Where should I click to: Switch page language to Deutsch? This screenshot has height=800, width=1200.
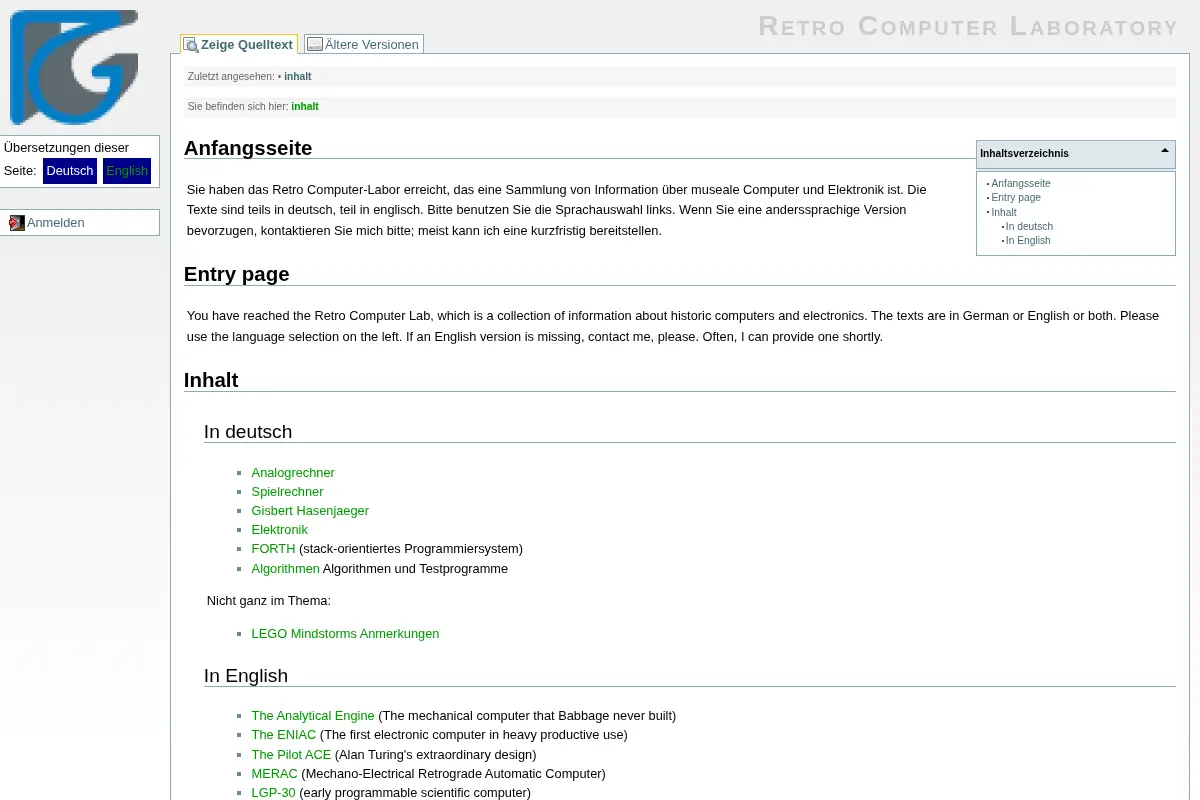70,171
